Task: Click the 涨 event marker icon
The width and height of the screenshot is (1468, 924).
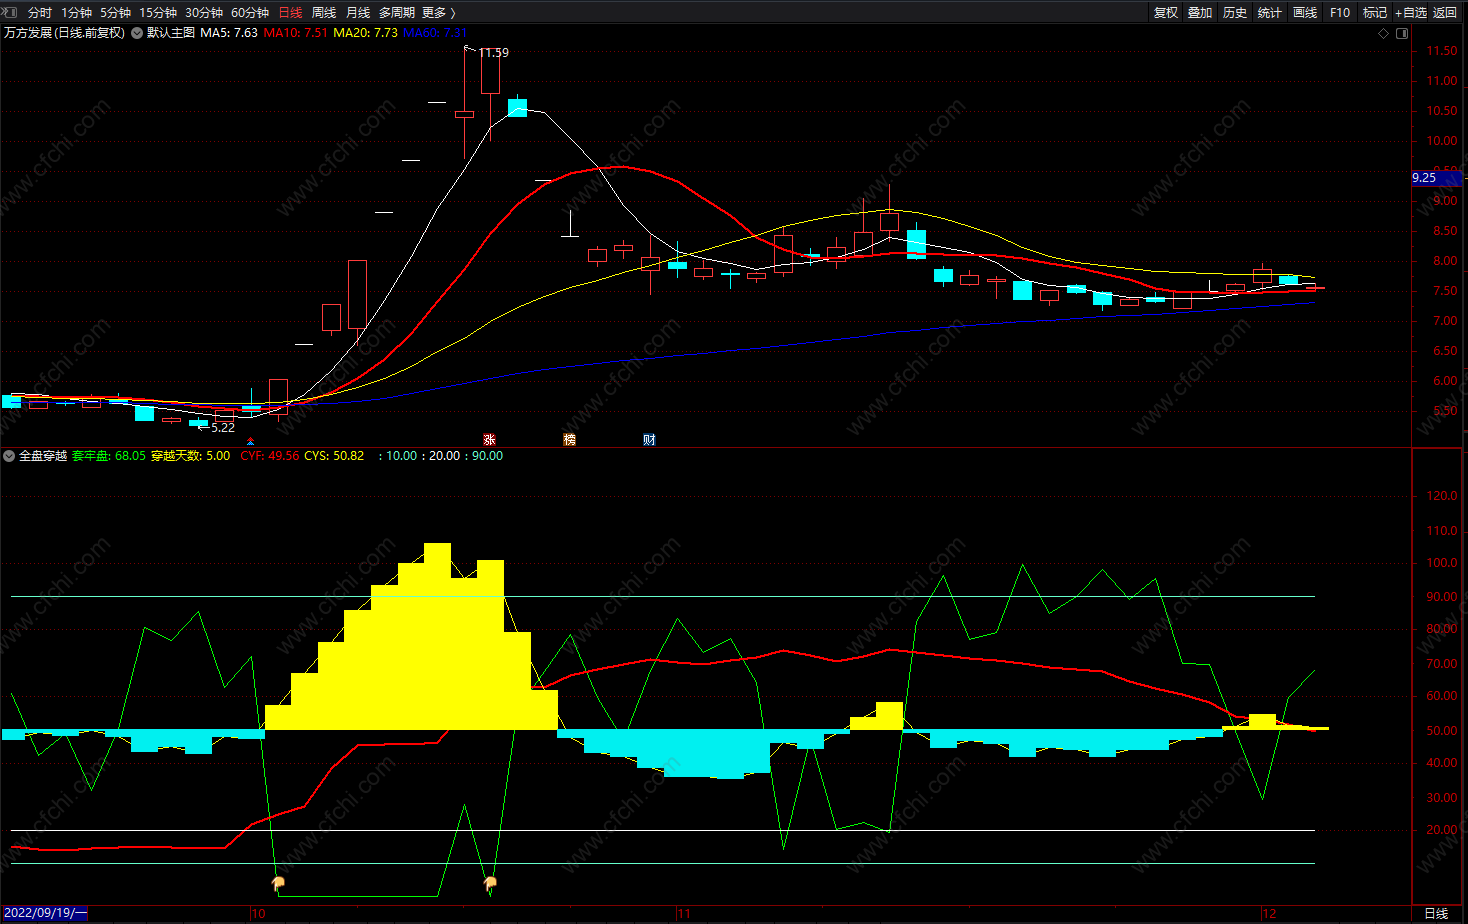Action: pyautogui.click(x=489, y=440)
